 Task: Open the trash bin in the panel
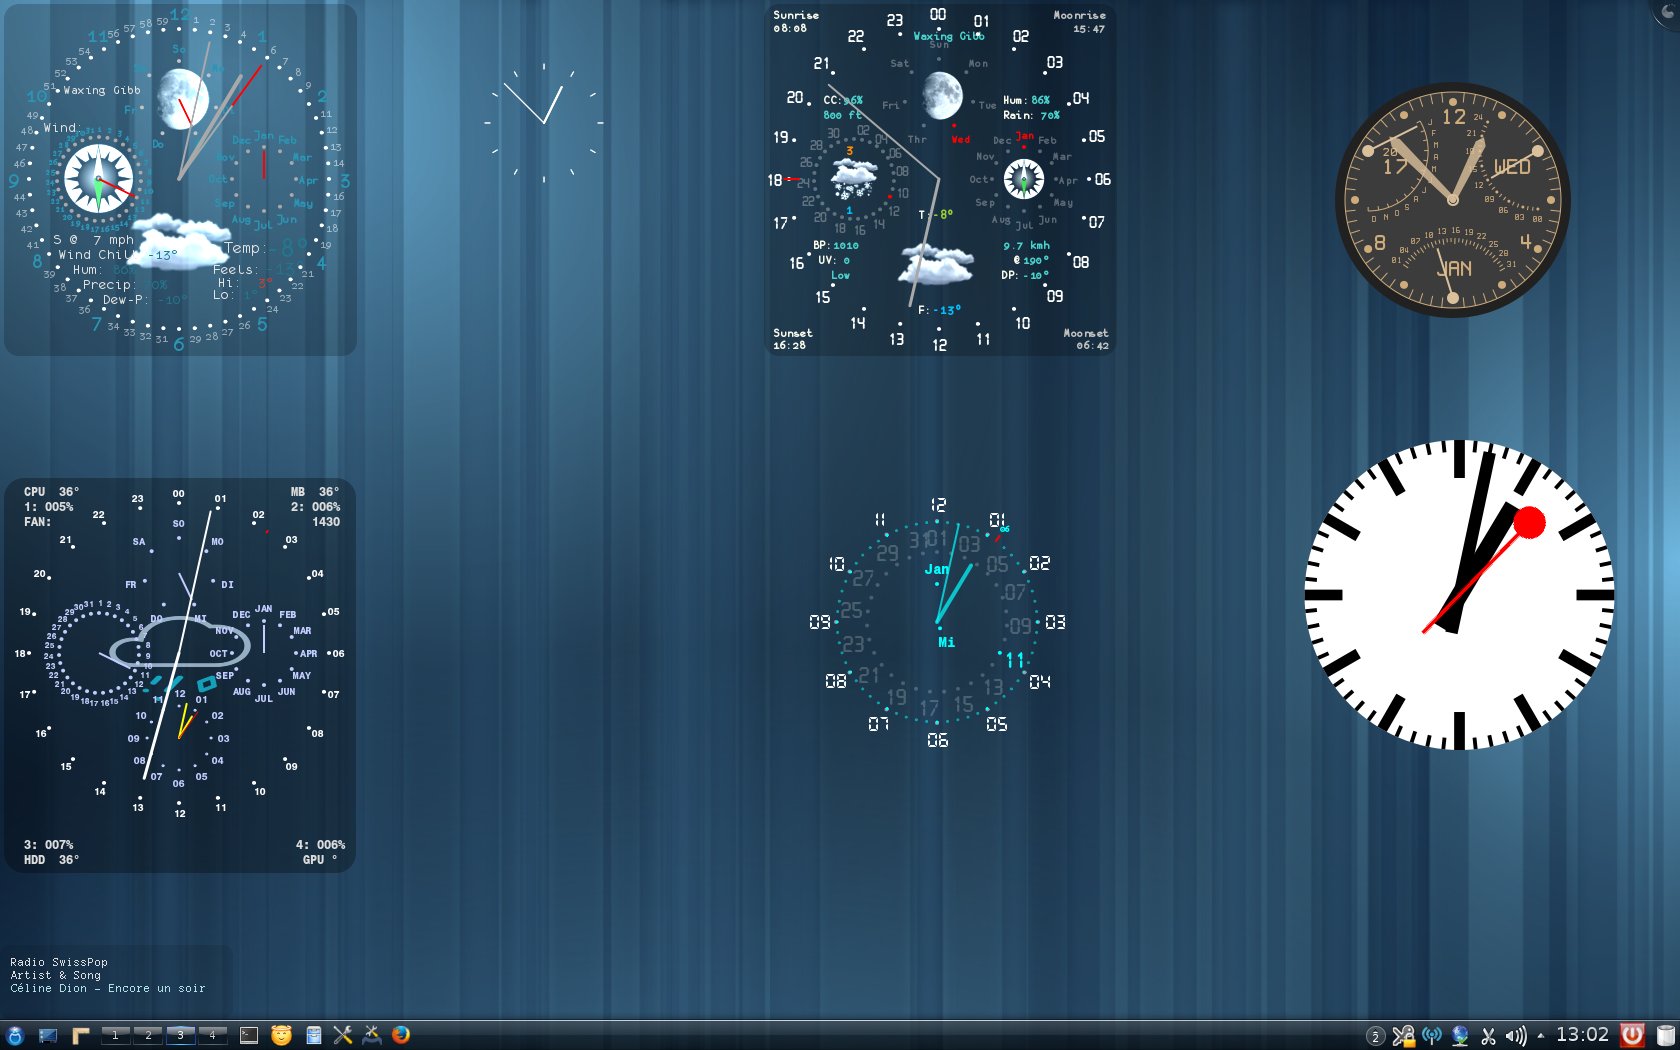click(x=1665, y=1035)
